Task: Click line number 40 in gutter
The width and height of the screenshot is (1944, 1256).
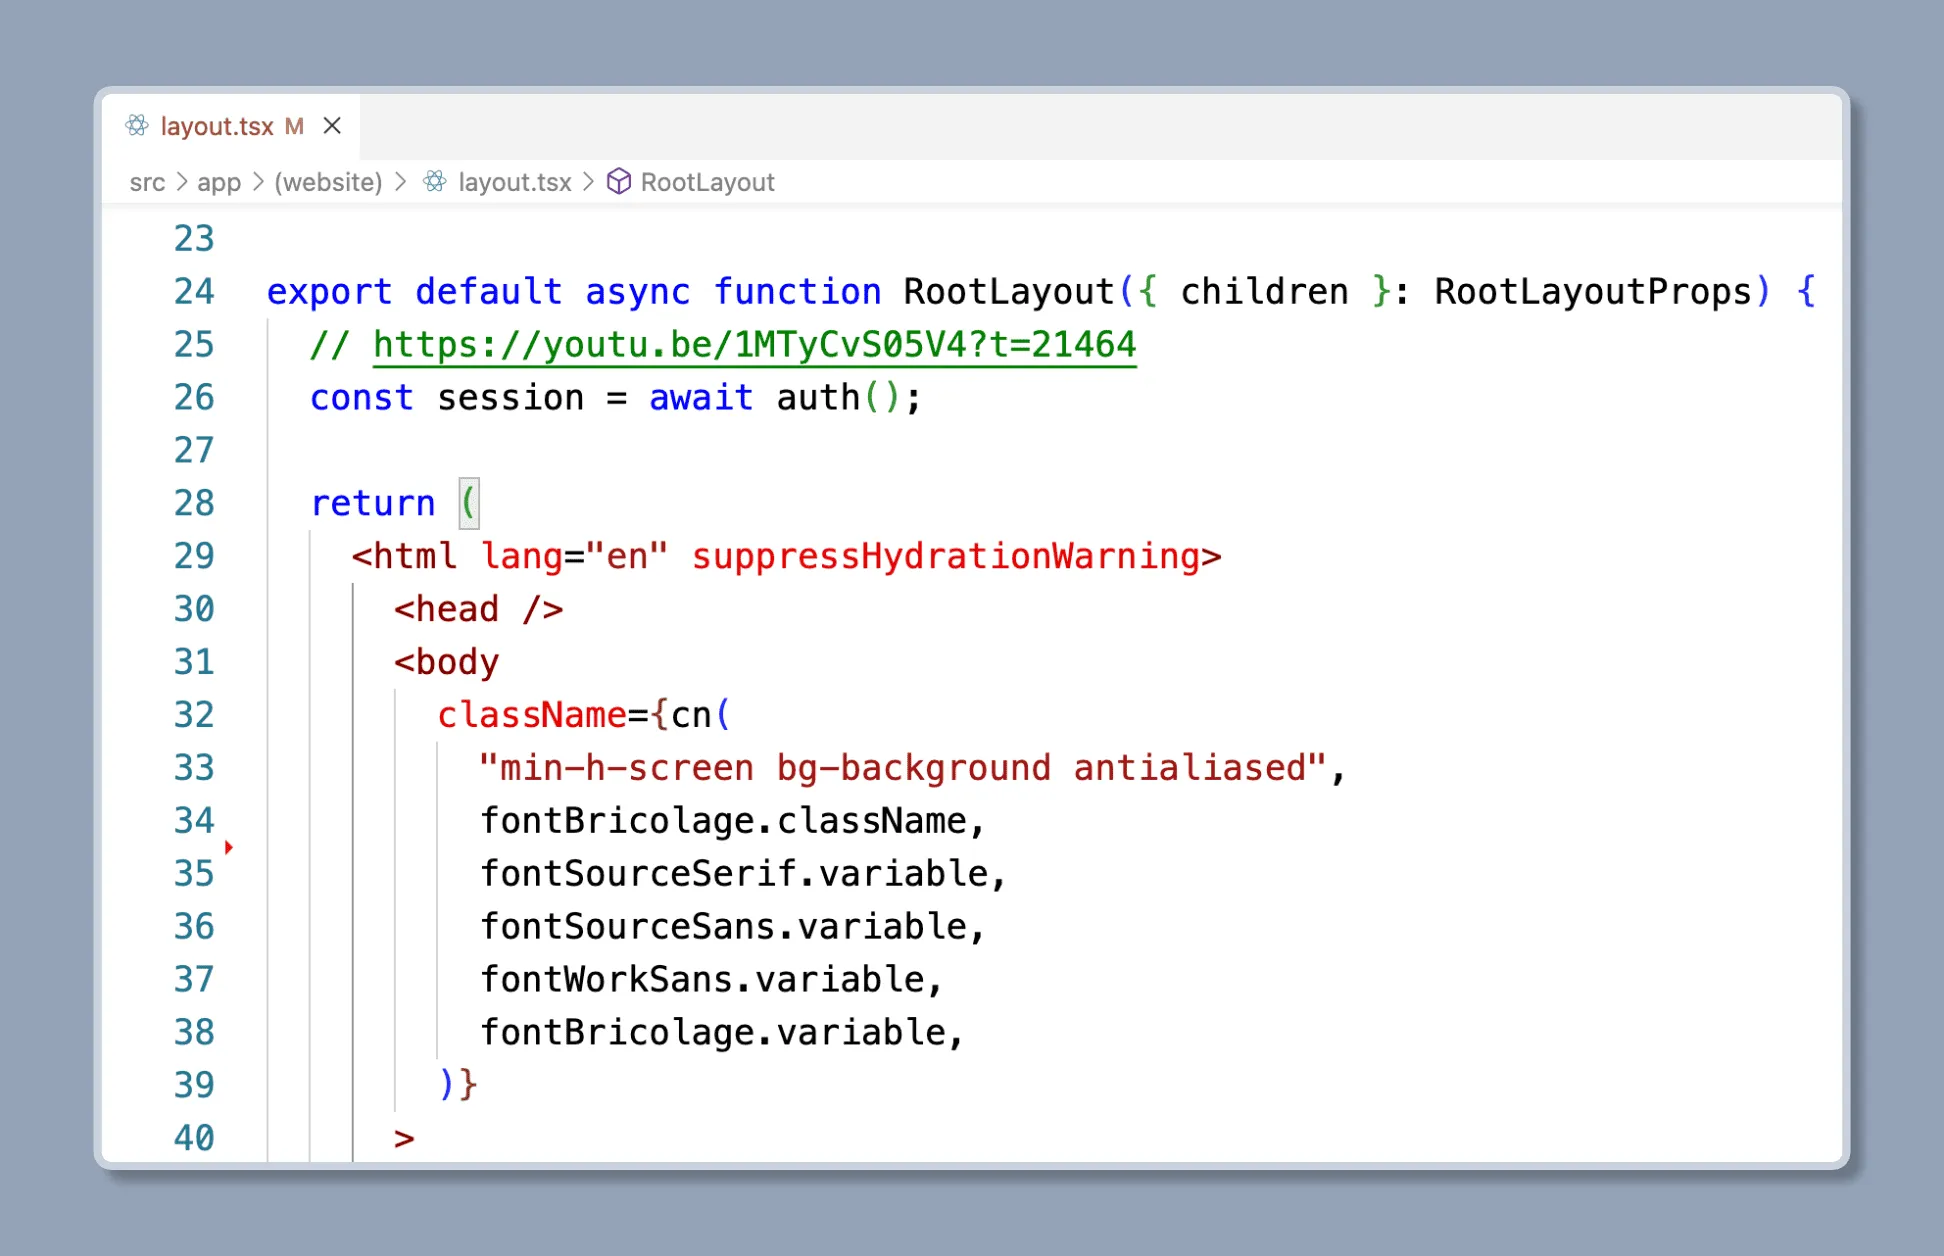Action: [194, 1138]
